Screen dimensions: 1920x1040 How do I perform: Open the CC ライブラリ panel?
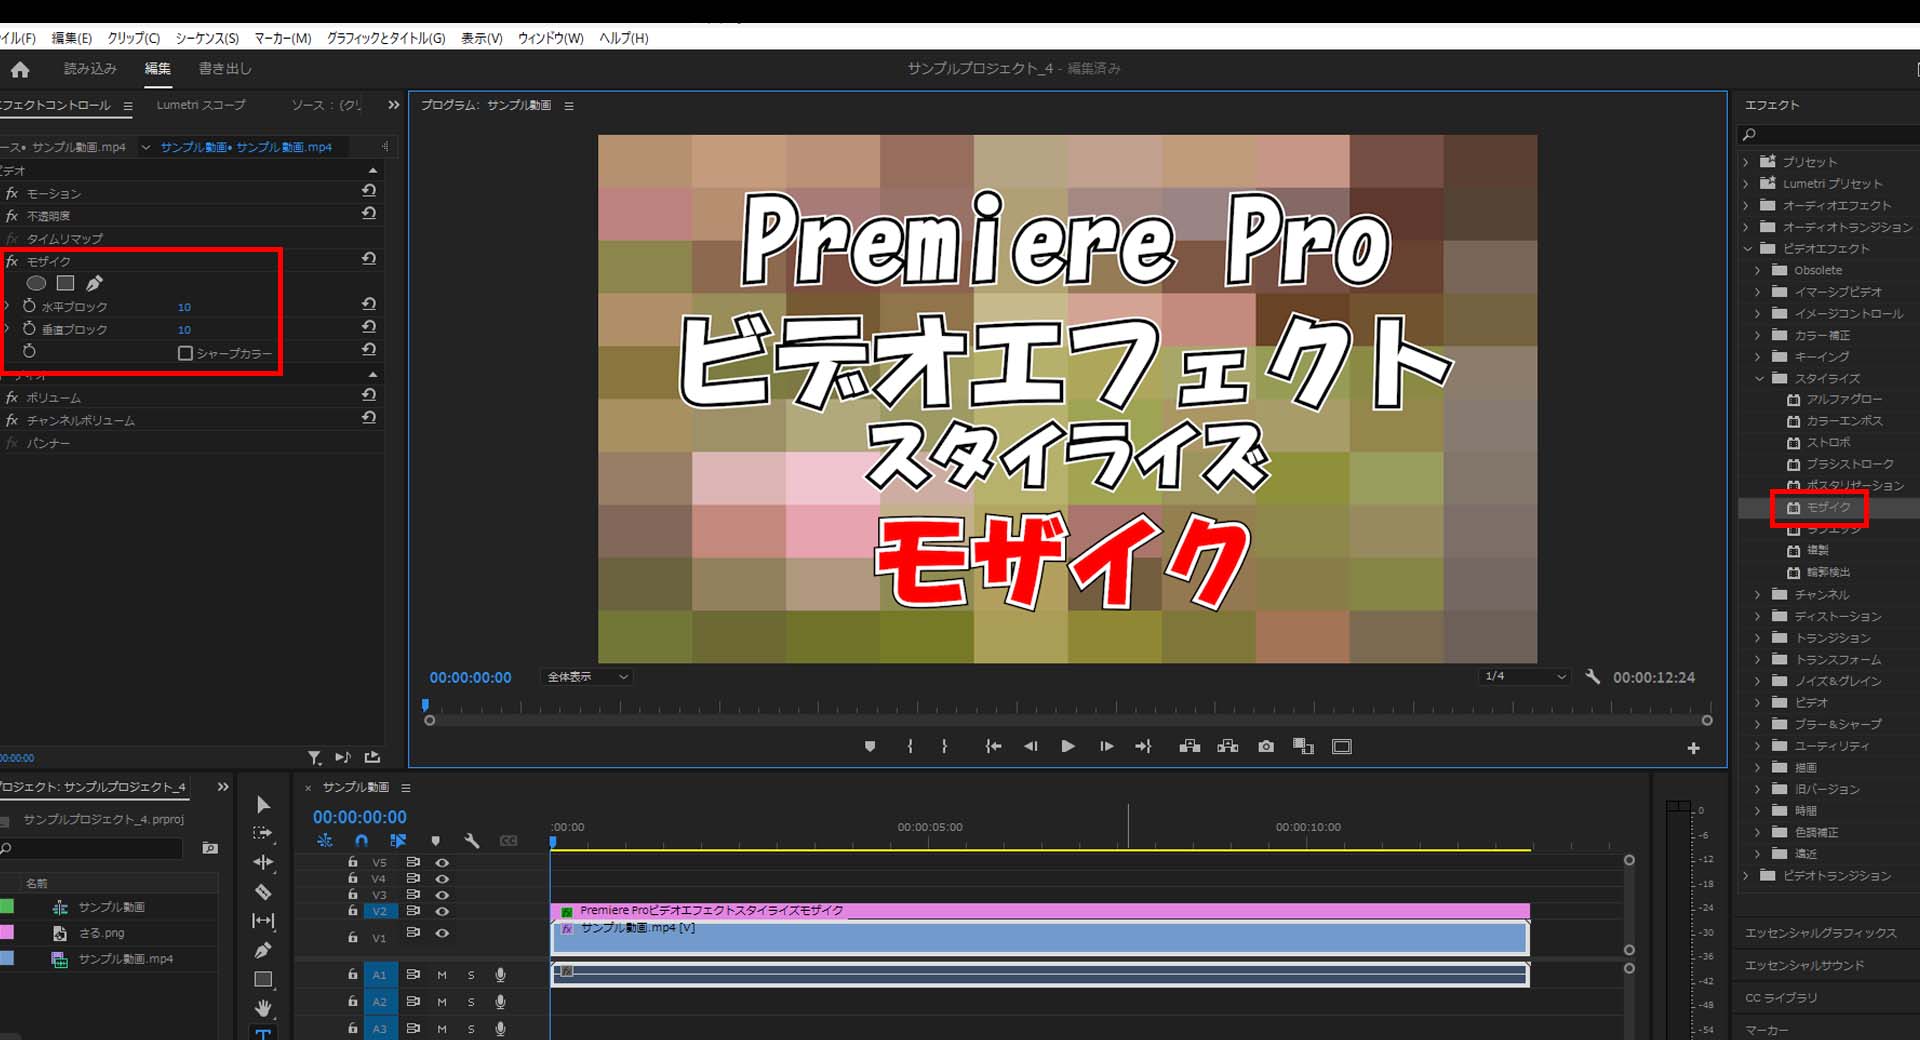click(1781, 998)
